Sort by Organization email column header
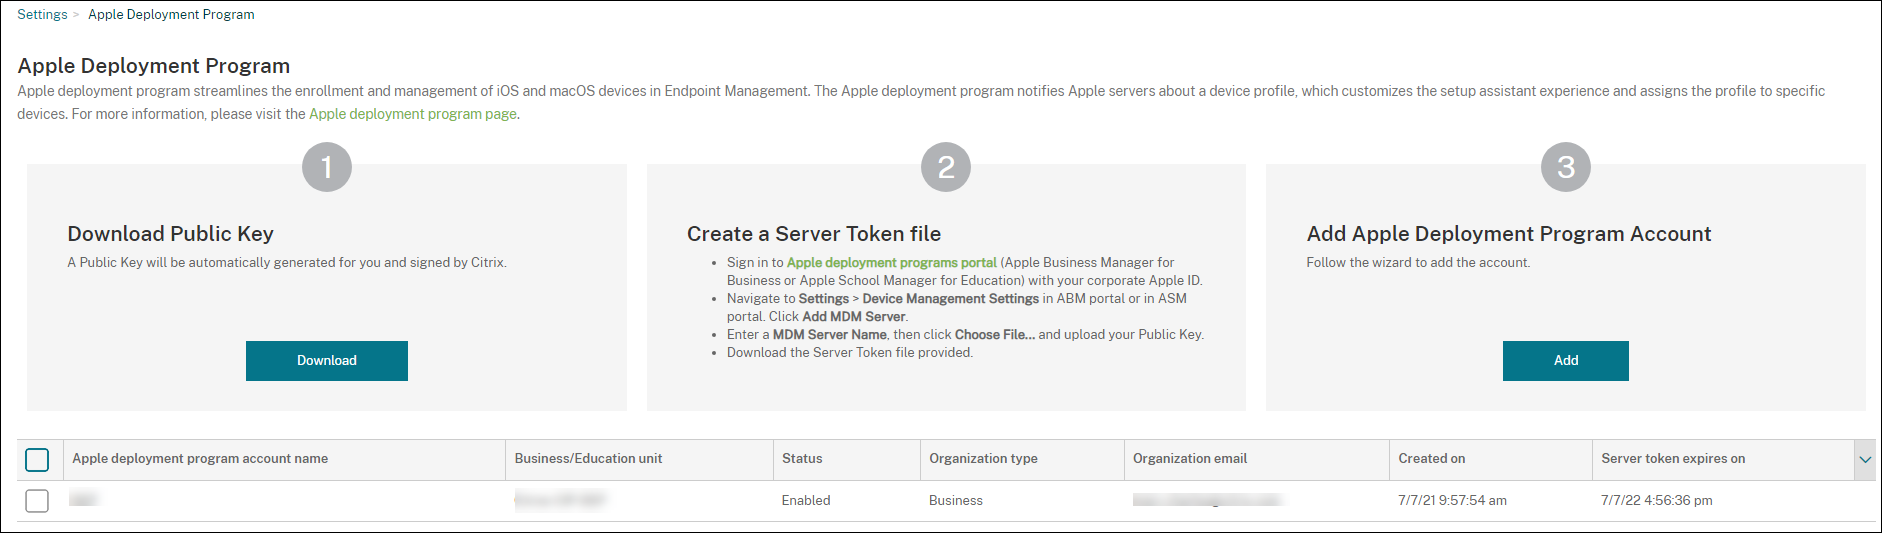This screenshot has height=533, width=1882. click(1189, 459)
